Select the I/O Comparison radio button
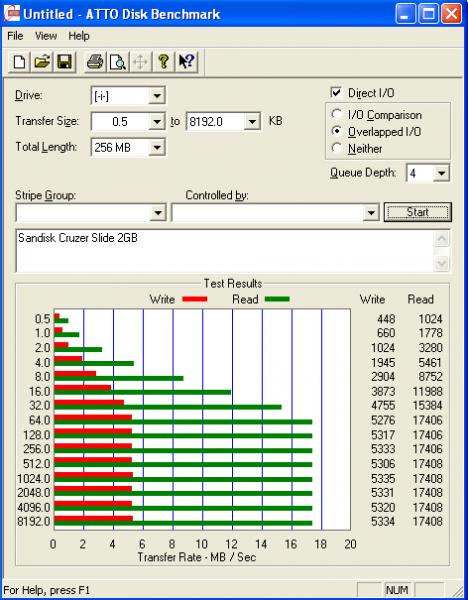The height and width of the screenshot is (600, 468). coord(337,114)
